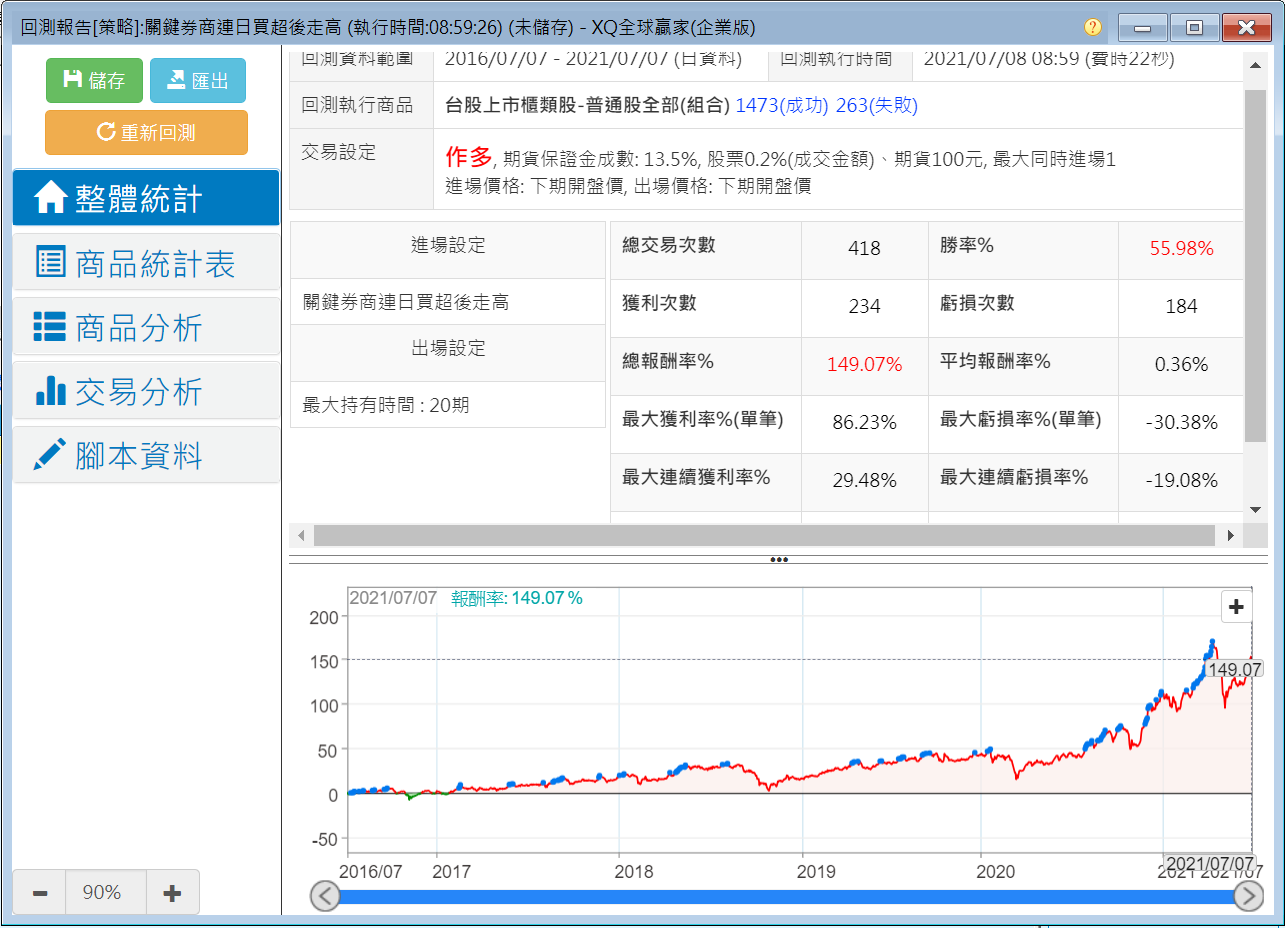The height and width of the screenshot is (928, 1285).
Task: Click the 90% zoom level field
Action: [102, 892]
